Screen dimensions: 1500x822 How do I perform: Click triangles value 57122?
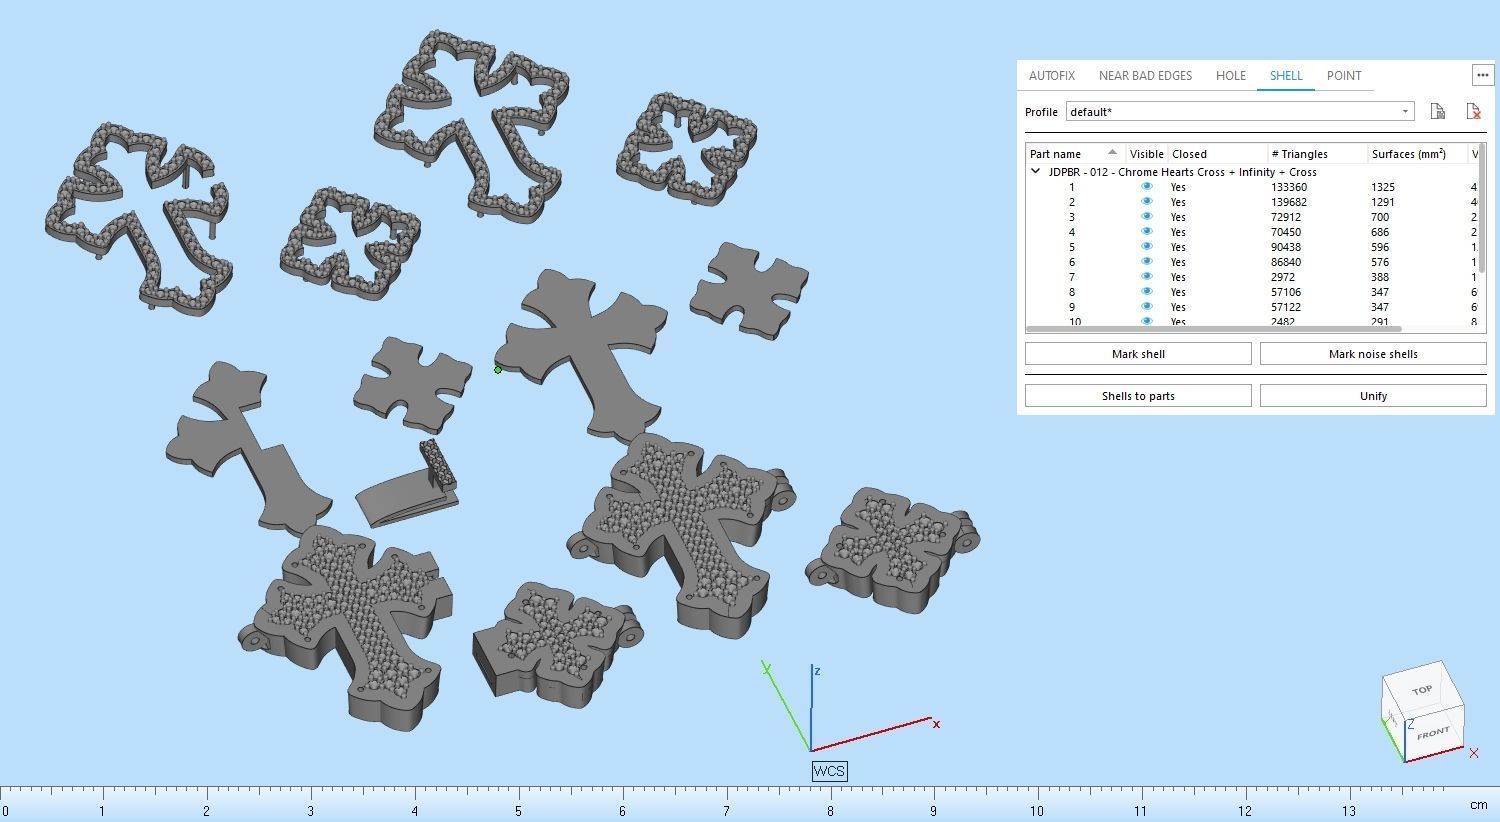[1286, 307]
